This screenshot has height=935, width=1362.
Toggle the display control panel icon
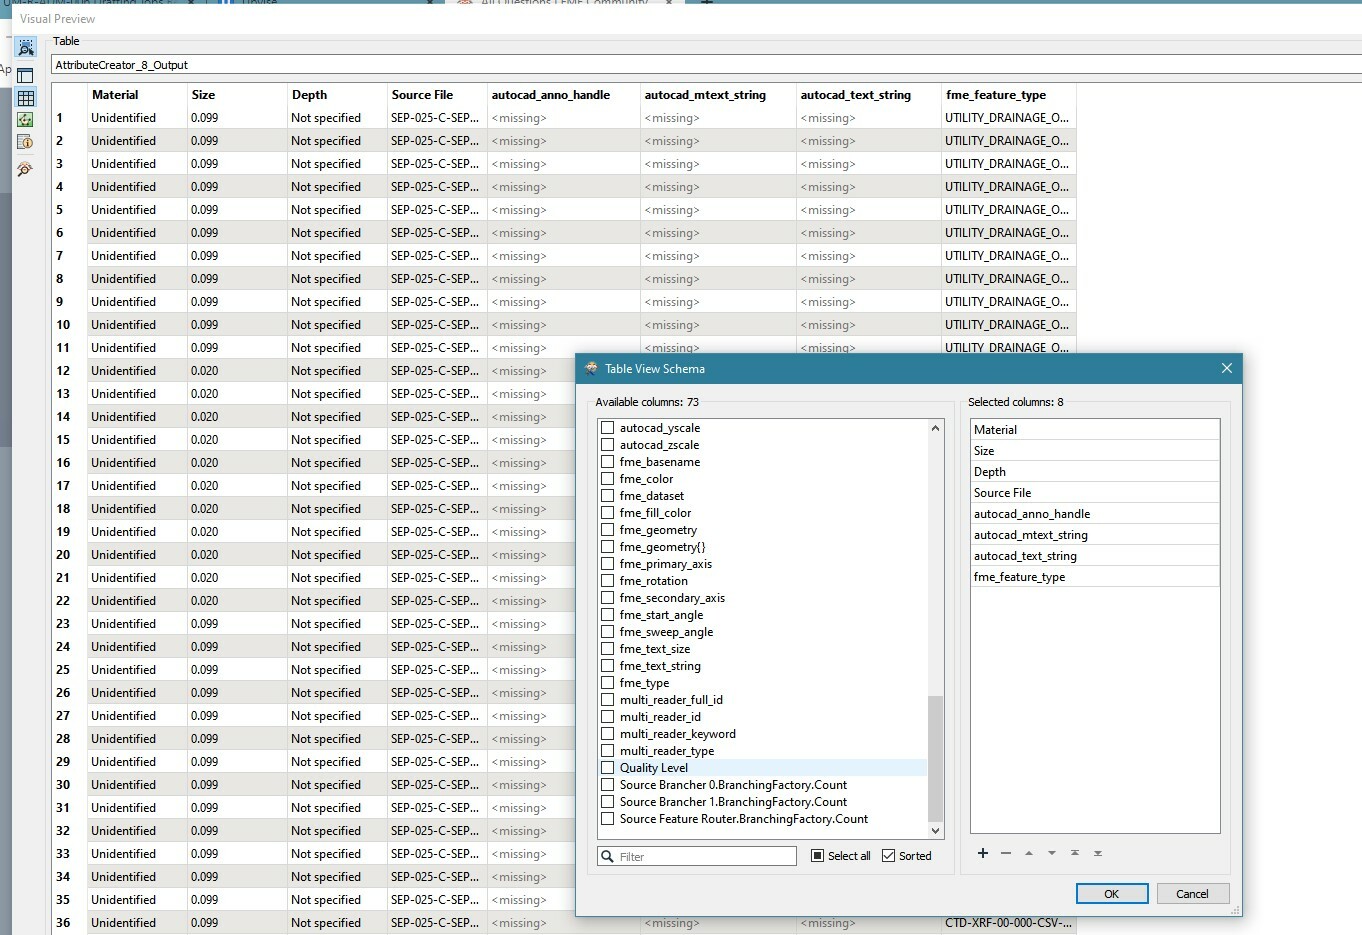point(26,75)
